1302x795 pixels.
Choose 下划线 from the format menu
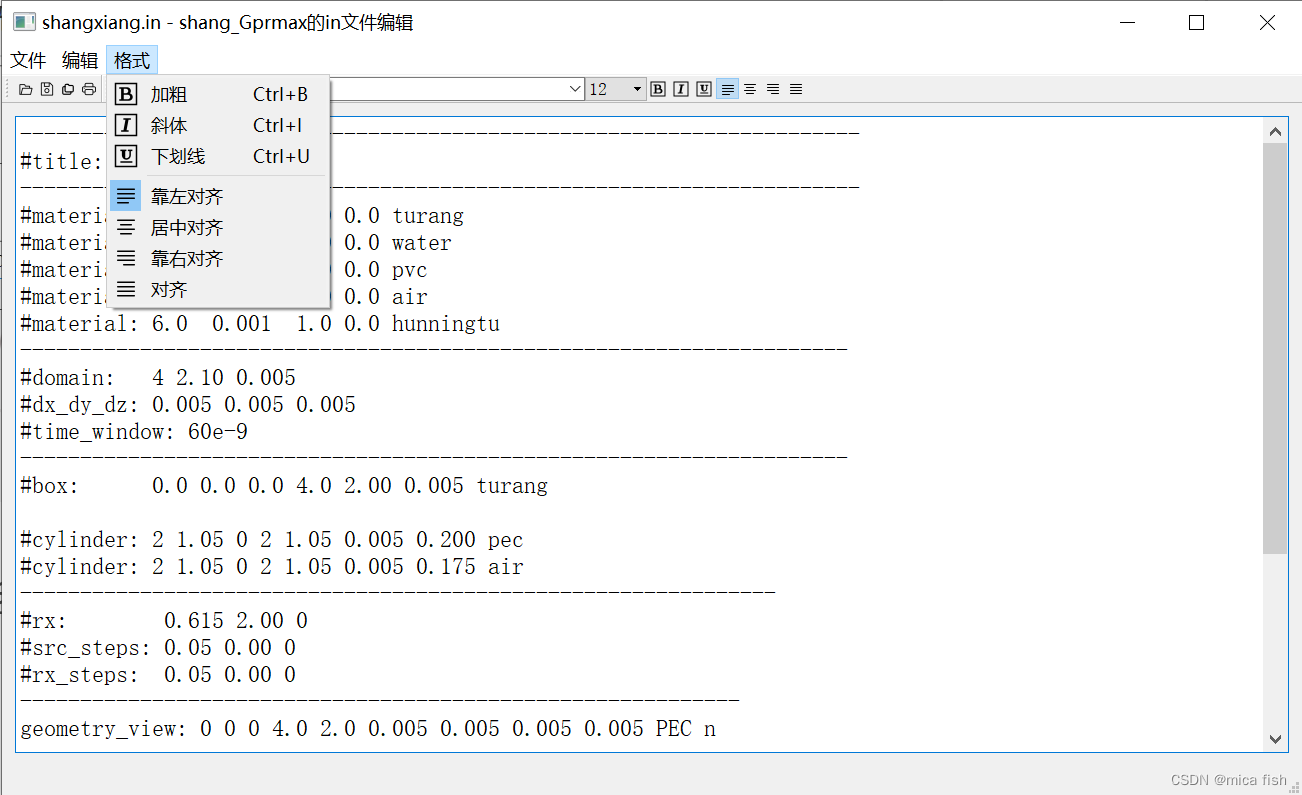click(x=218, y=156)
